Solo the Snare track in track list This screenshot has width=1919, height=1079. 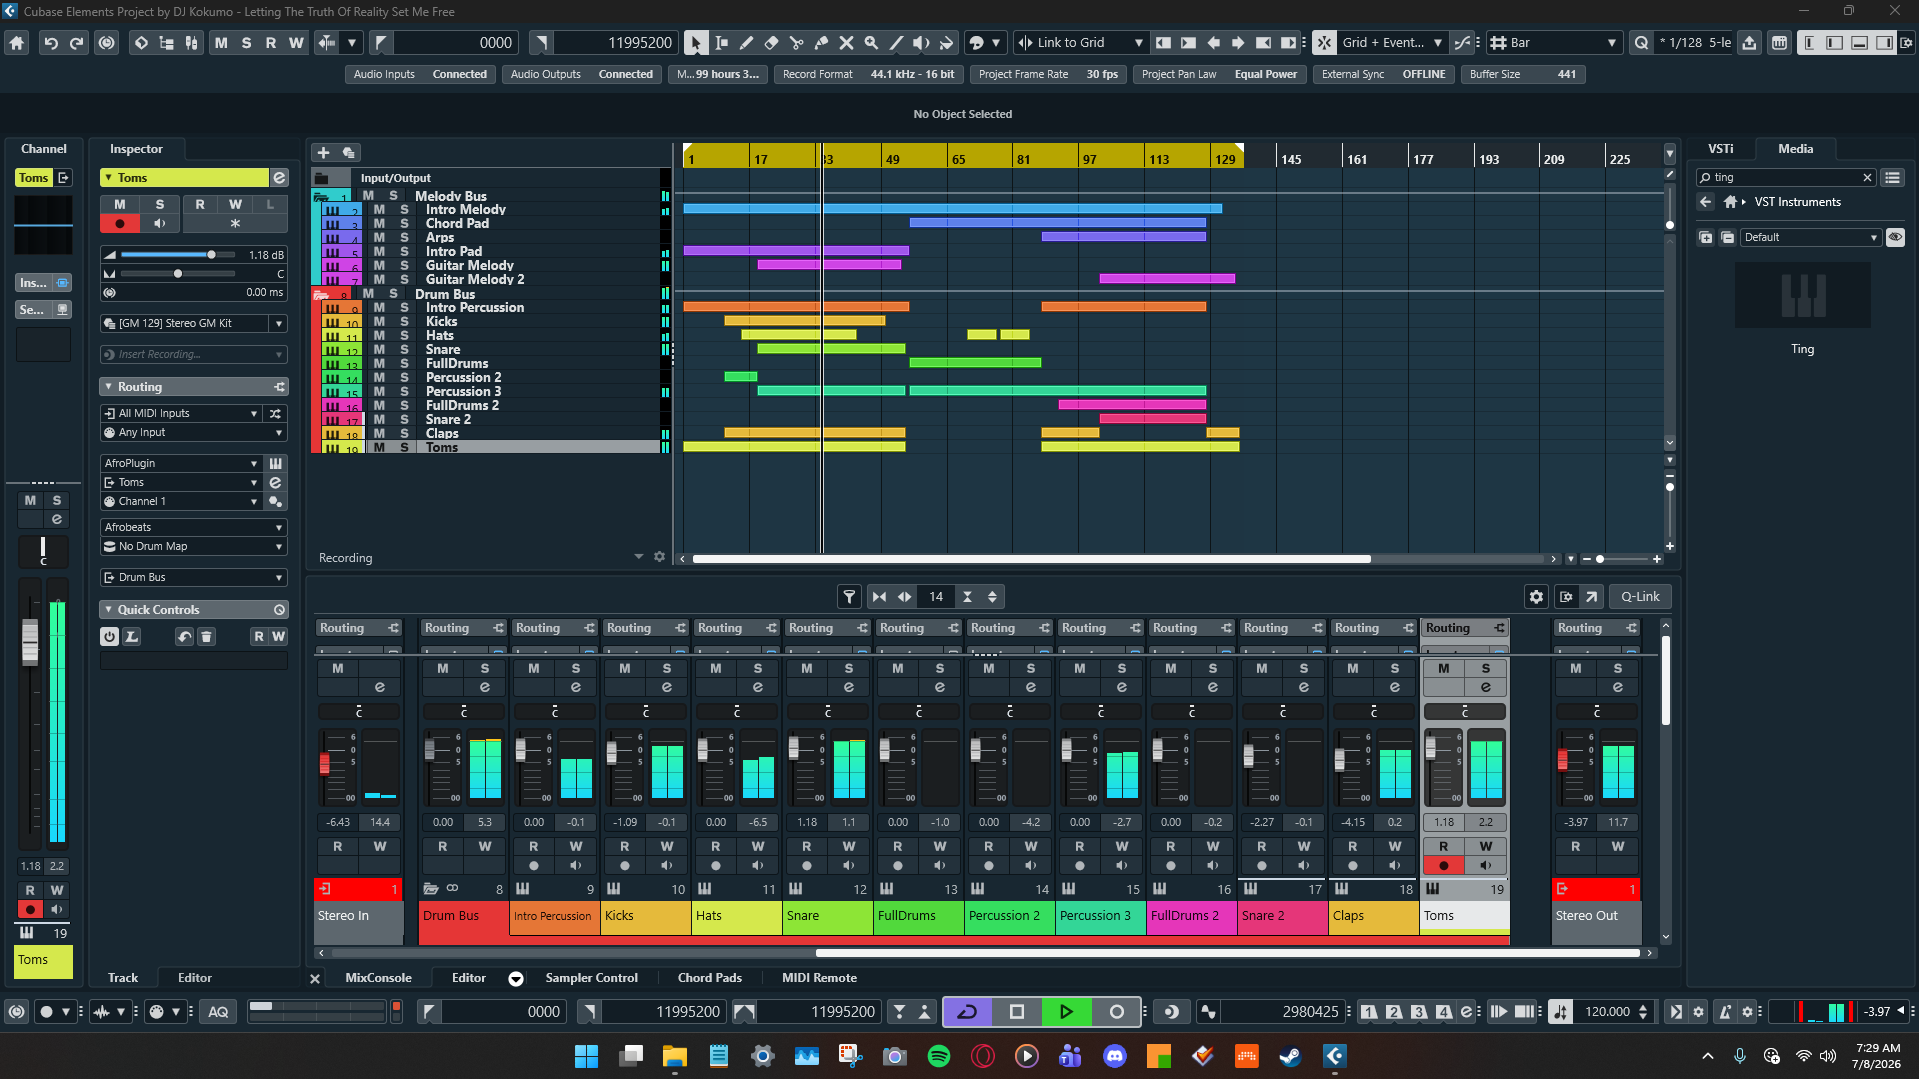404,349
